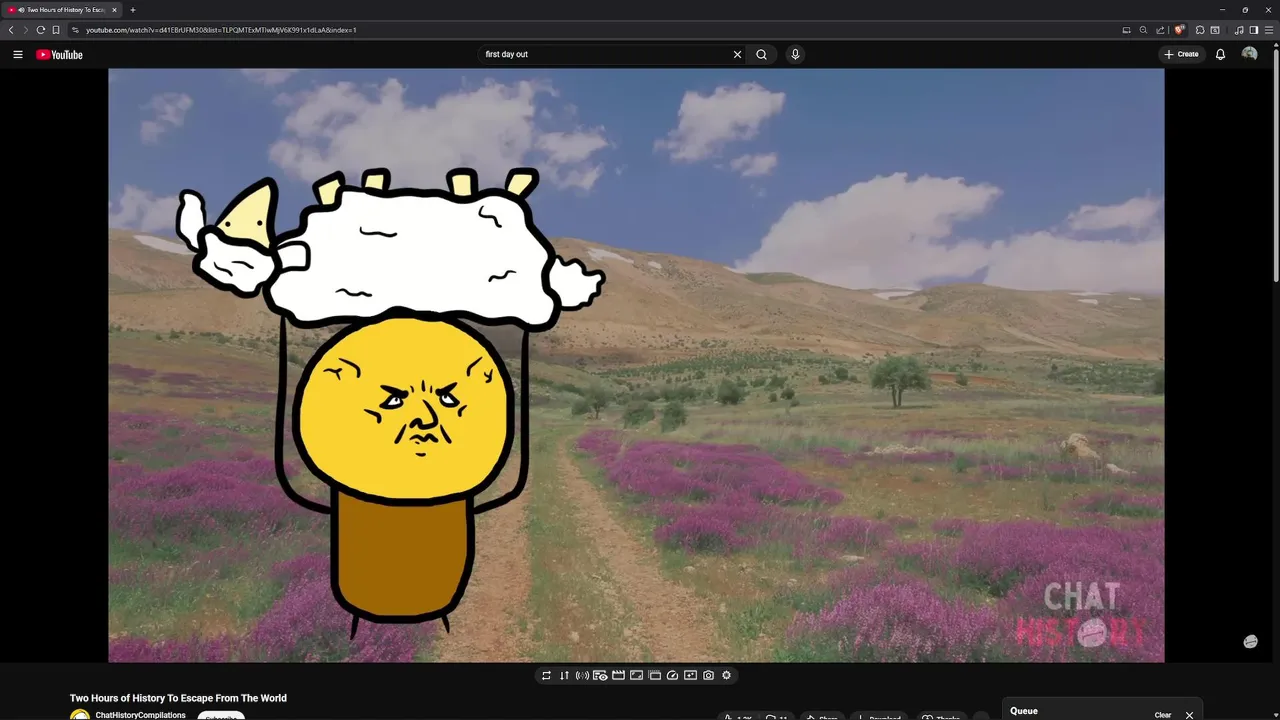The height and width of the screenshot is (720, 1280).
Task: Open the playback speed gauge icon
Action: 672,675
